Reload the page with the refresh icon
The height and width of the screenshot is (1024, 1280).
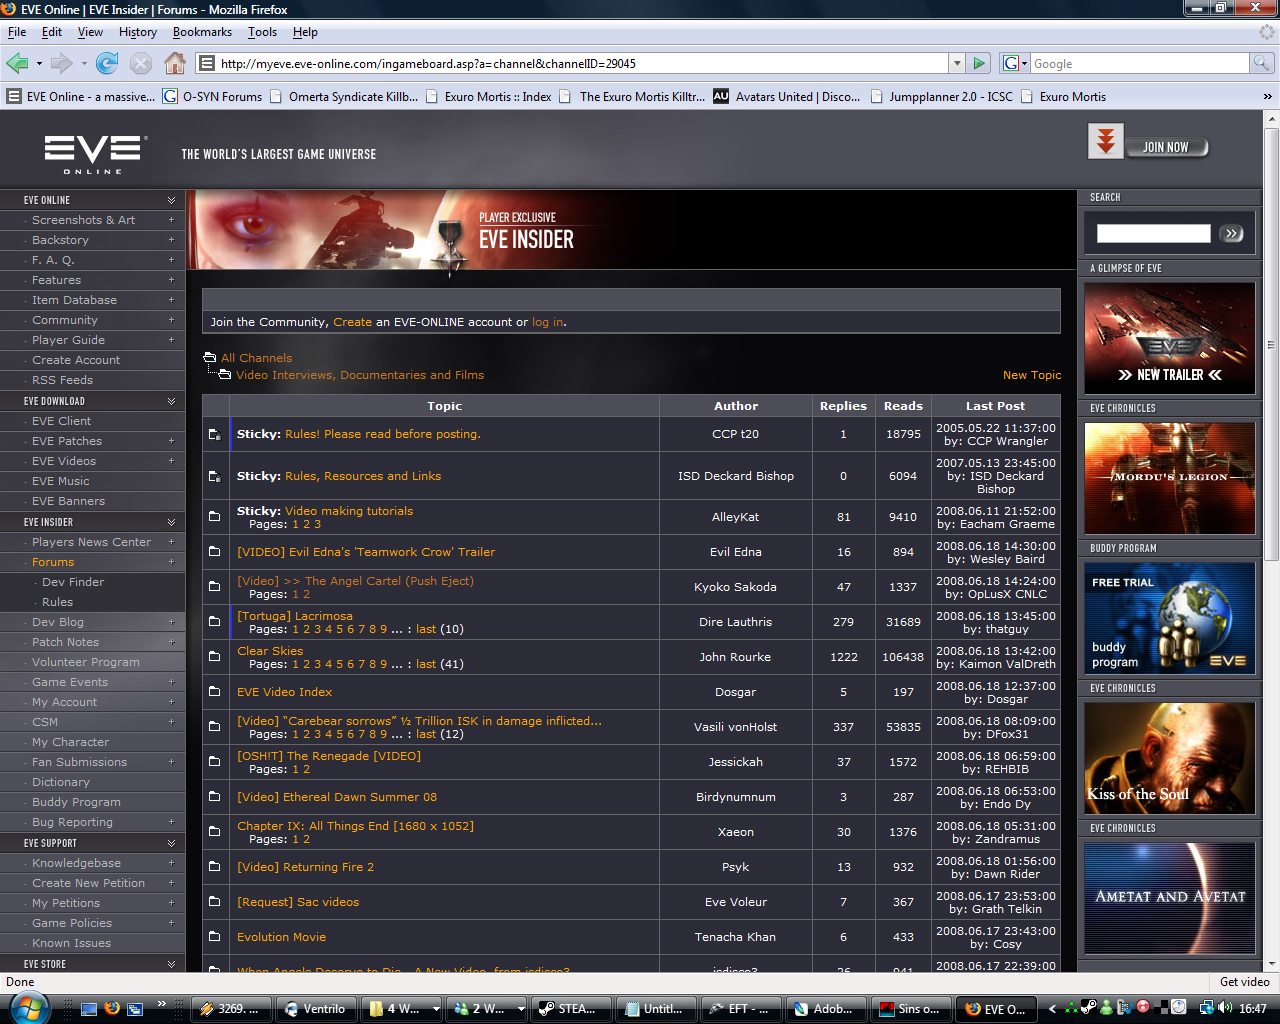(x=107, y=63)
